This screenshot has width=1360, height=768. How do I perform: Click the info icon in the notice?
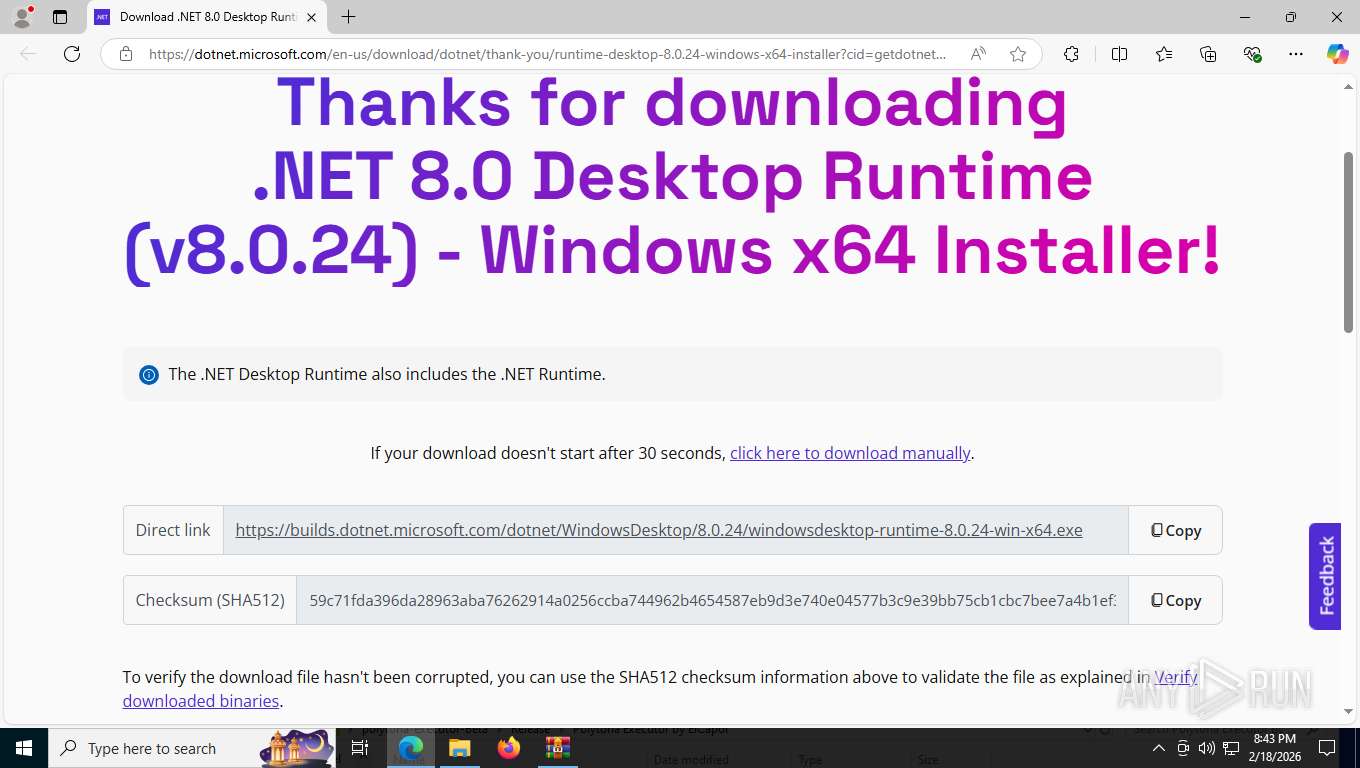click(x=149, y=375)
